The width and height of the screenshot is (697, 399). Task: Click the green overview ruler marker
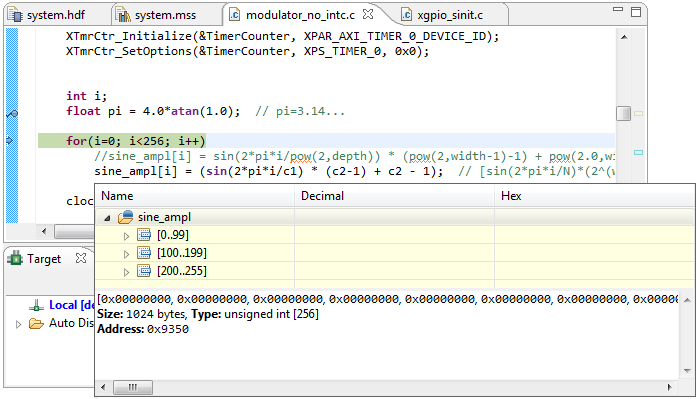(x=639, y=114)
